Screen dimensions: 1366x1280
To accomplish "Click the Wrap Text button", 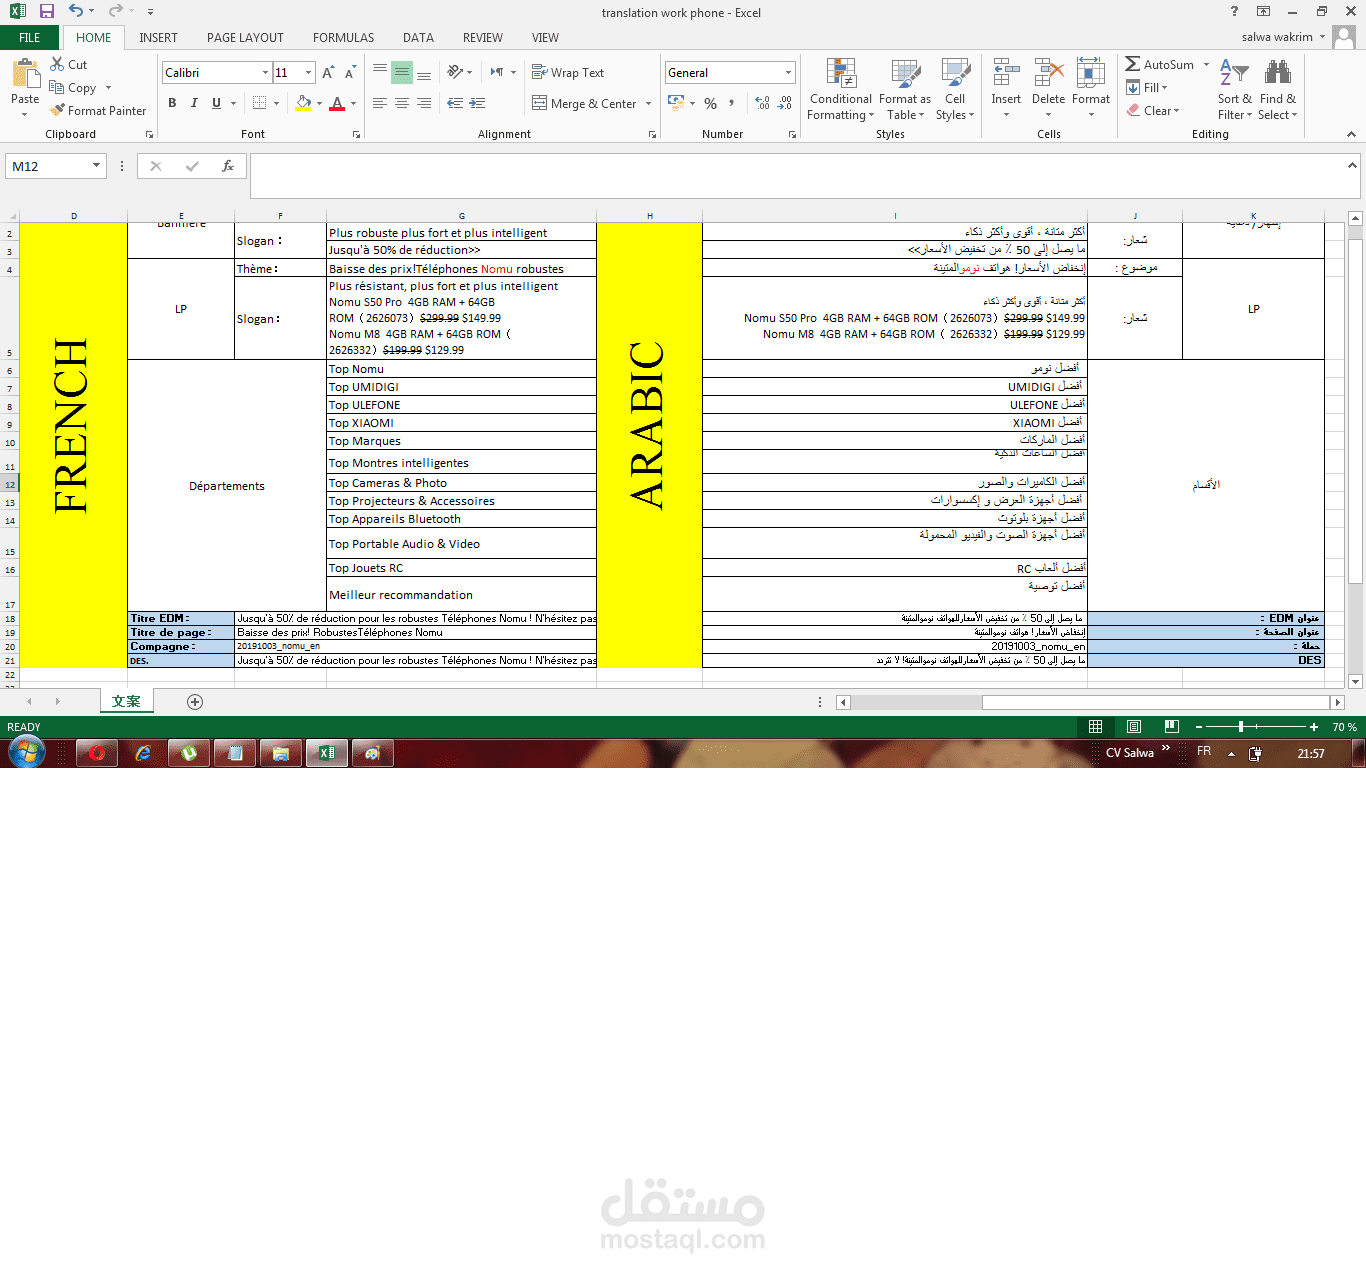I will click(x=568, y=72).
